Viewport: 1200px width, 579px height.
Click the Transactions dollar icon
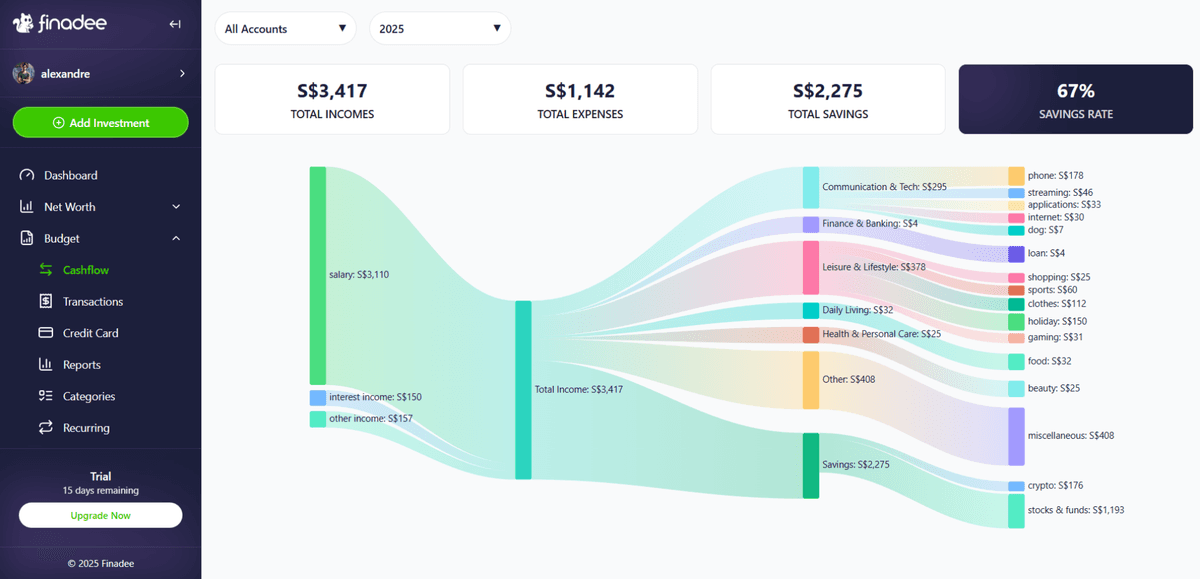45,302
